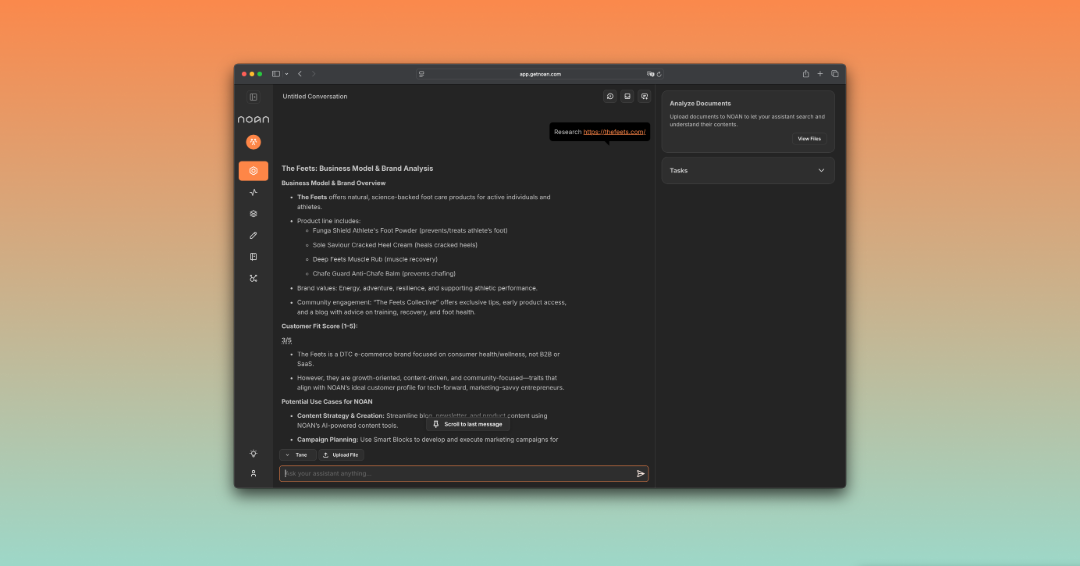Viewport: 1080px width, 566px height.
Task: Open a new Safari tab with plus
Action: pos(820,74)
